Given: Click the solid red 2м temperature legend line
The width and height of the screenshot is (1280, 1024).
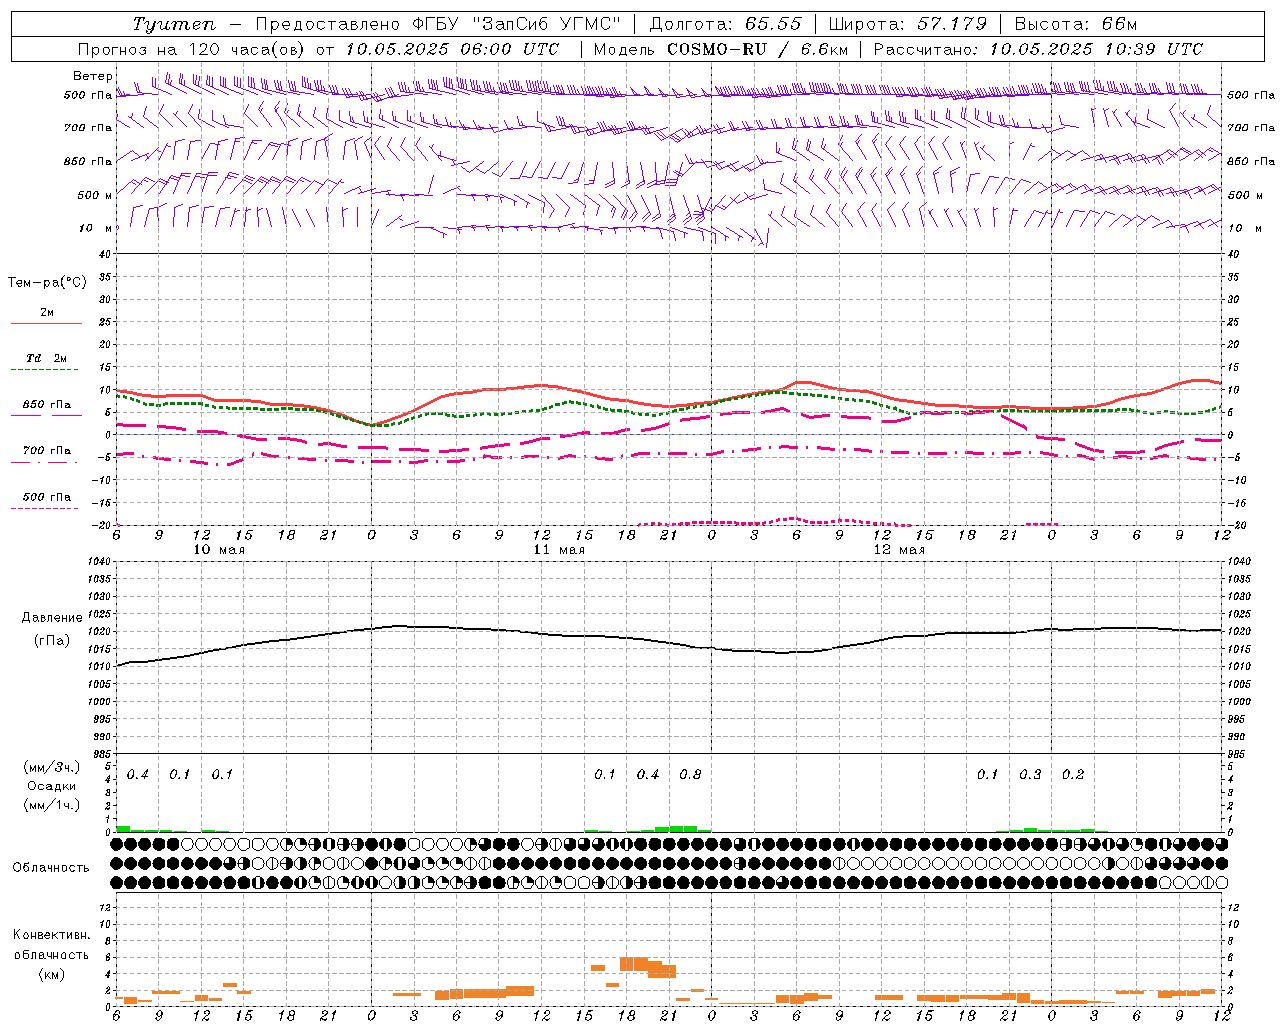Looking at the screenshot, I should [46, 323].
